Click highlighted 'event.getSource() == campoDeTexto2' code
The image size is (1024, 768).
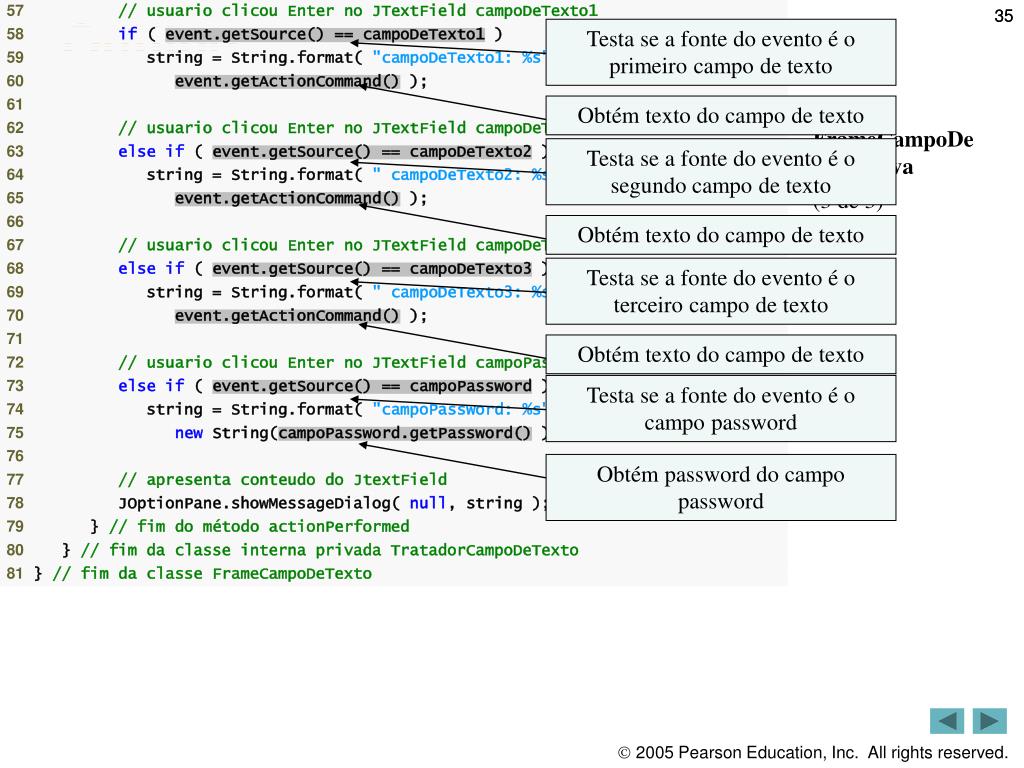[x=371, y=152]
